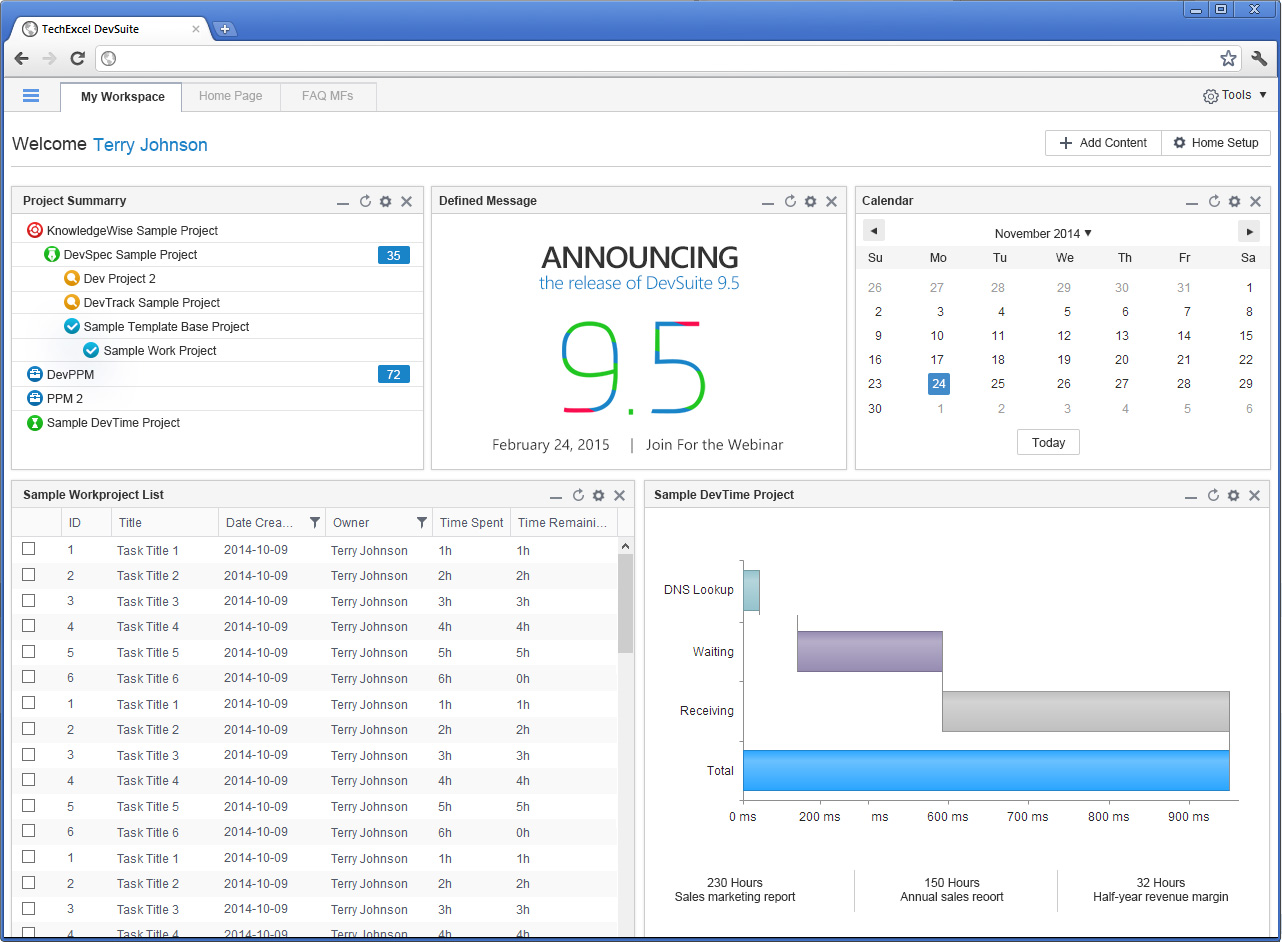Refresh the Sample Workproject List panel
1282x942 pixels.
click(578, 495)
